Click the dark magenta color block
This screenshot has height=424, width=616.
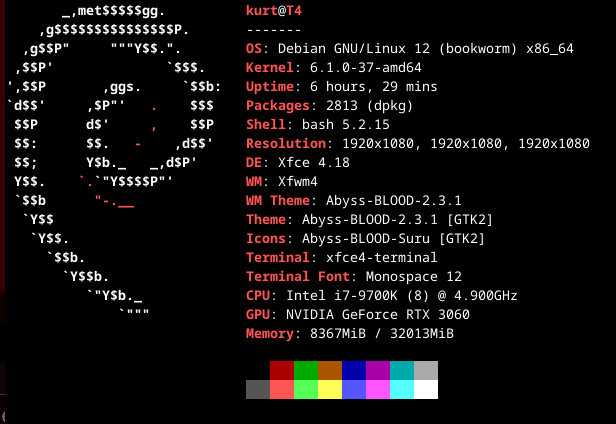point(378,371)
